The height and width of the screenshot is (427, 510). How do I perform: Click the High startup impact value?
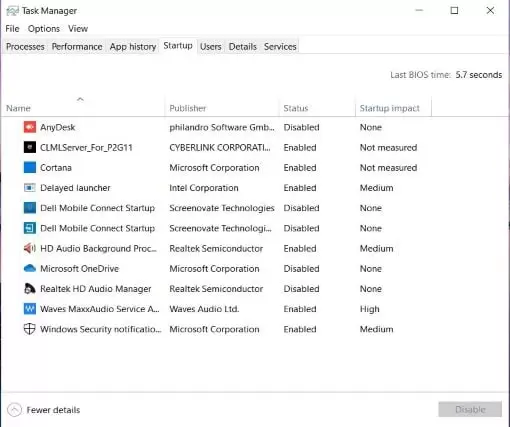click(369, 309)
